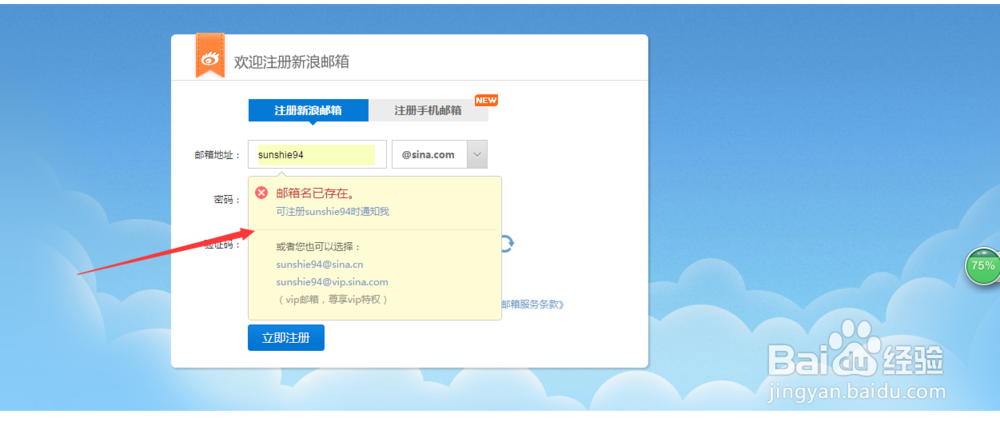Click the 密码 label
This screenshot has width=1000, height=426.
pyautogui.click(x=227, y=200)
